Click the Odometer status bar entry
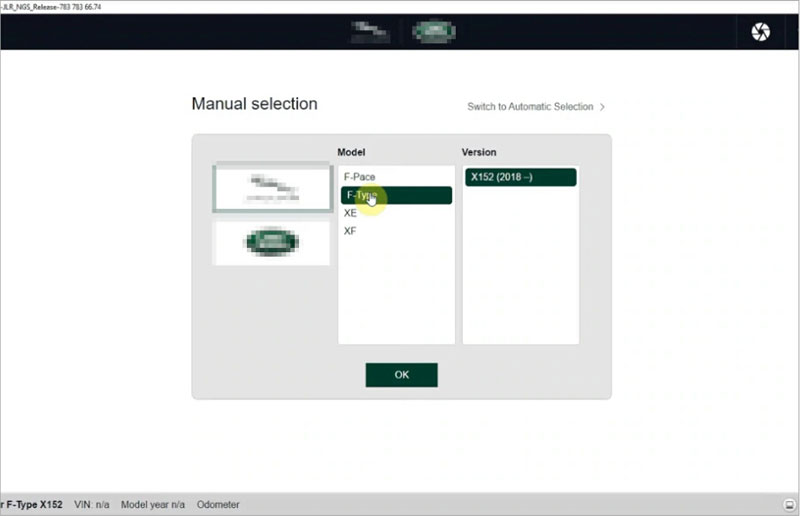Screen dimensions: 800x516 point(218,505)
